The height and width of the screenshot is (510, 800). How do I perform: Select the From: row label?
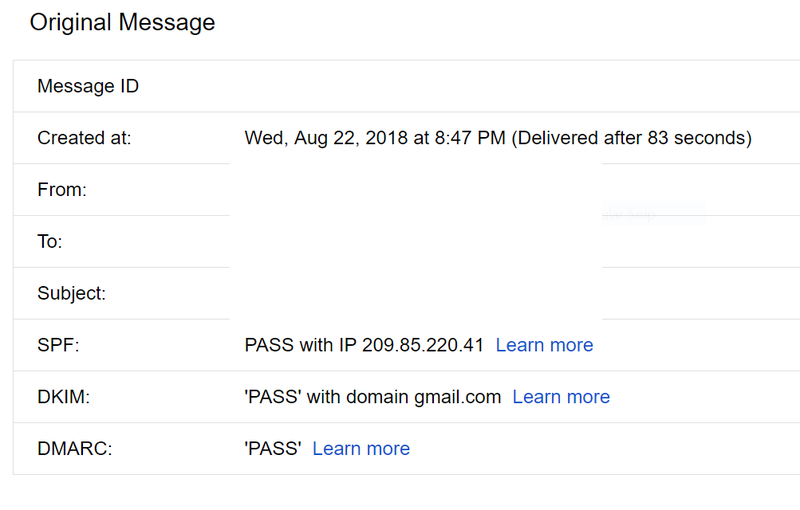[62, 190]
